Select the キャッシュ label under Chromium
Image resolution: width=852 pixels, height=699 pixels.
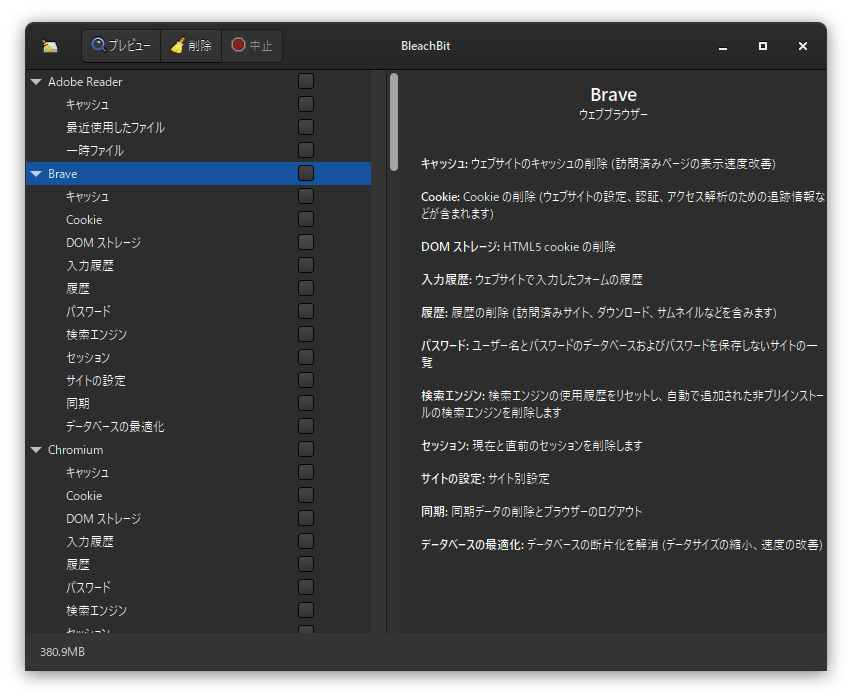point(87,473)
